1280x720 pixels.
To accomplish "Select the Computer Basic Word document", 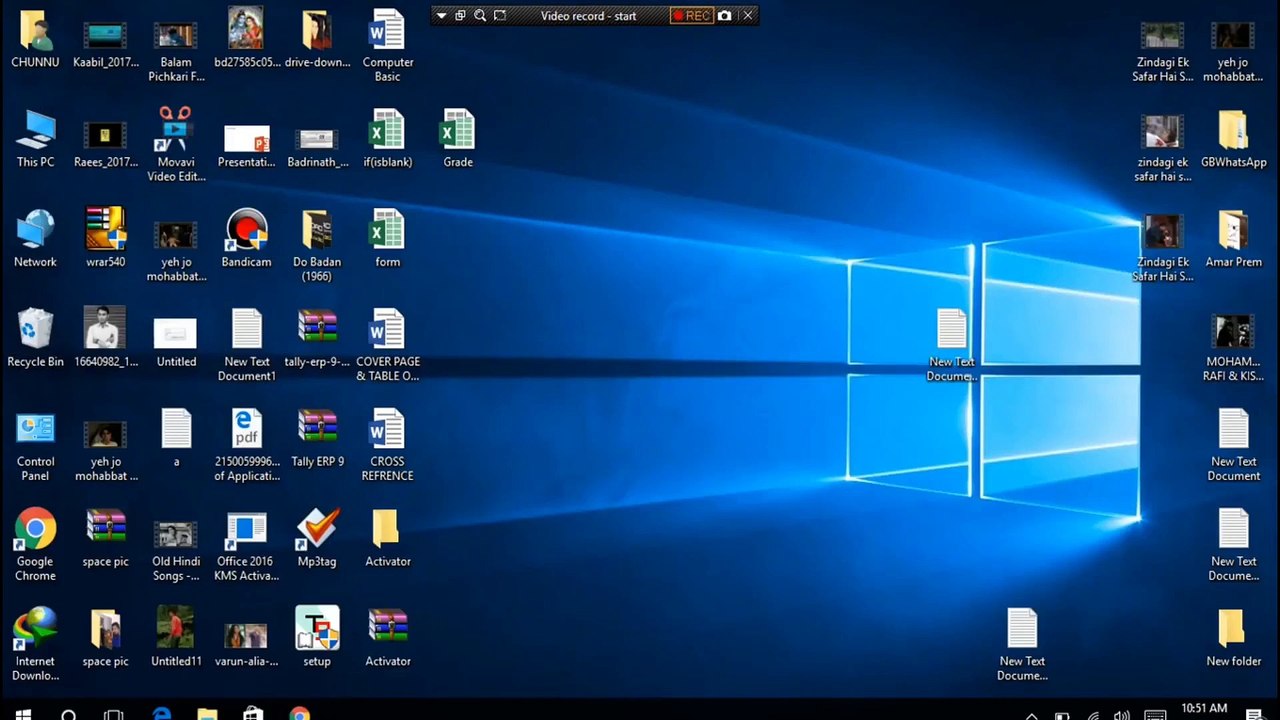I will (x=388, y=45).
